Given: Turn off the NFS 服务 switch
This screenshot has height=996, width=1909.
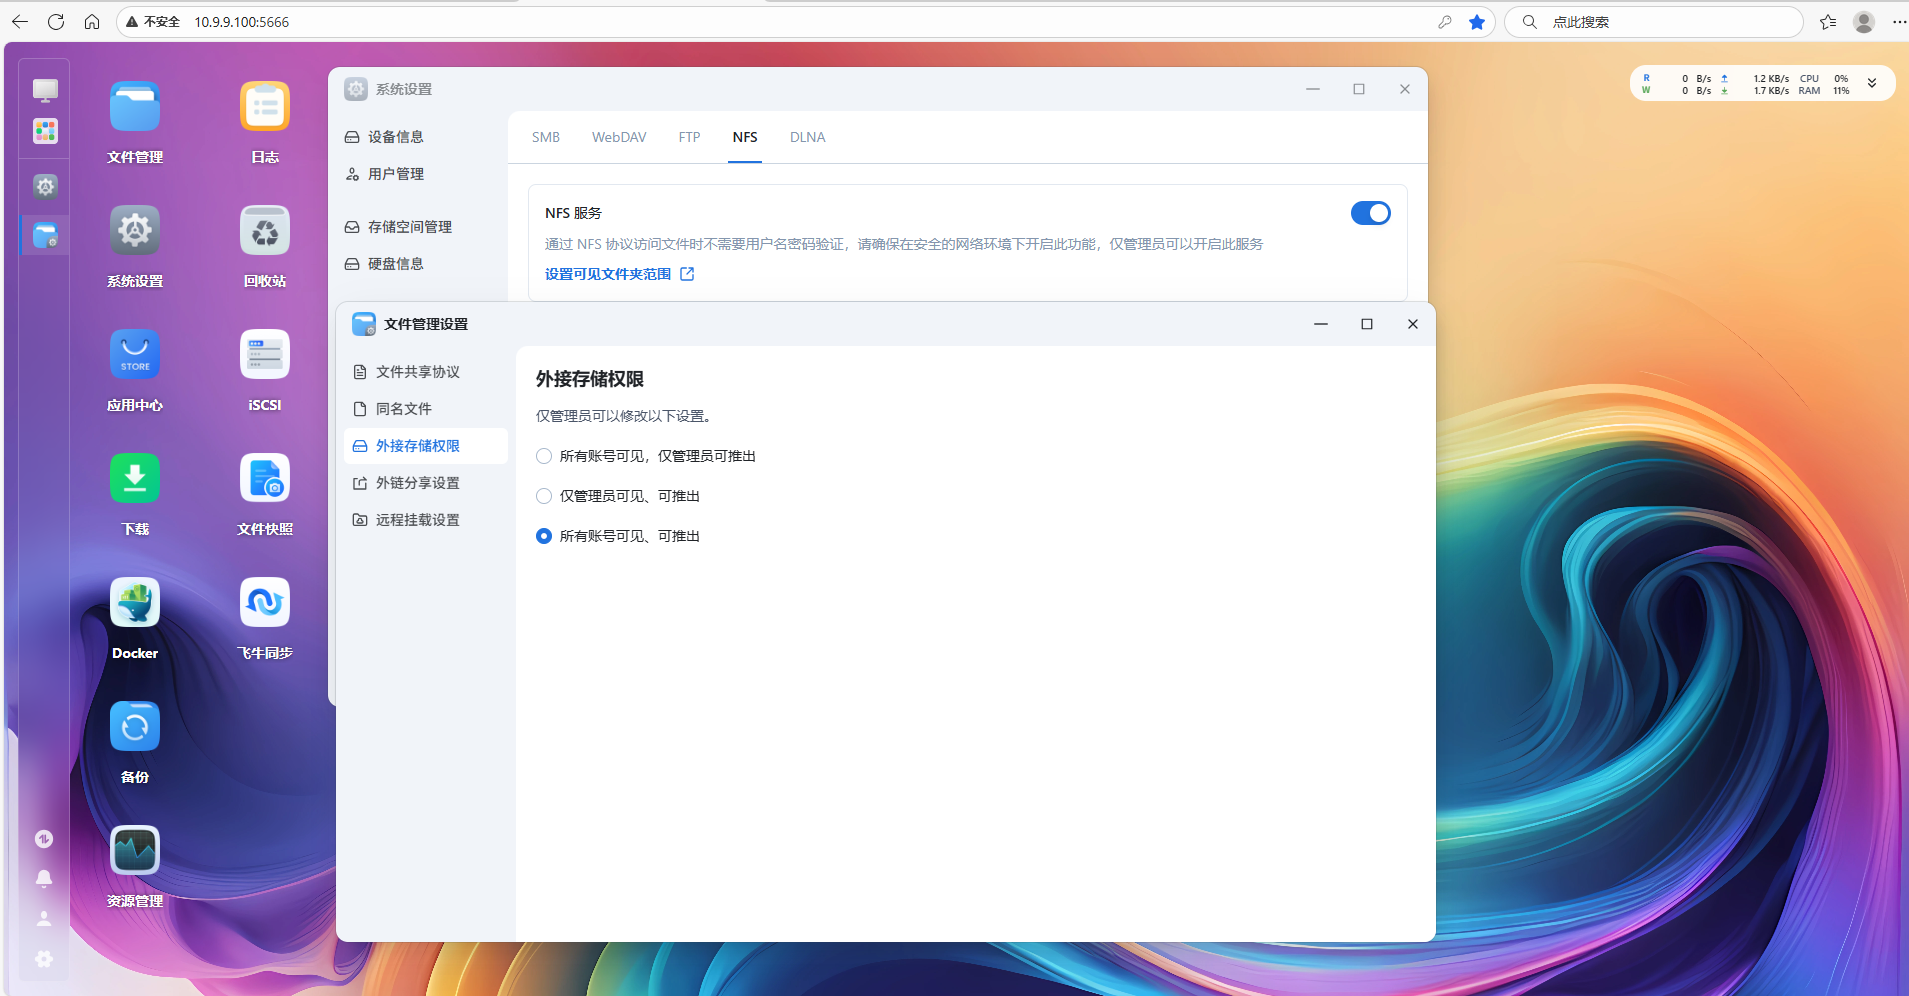Looking at the screenshot, I should [x=1370, y=213].
